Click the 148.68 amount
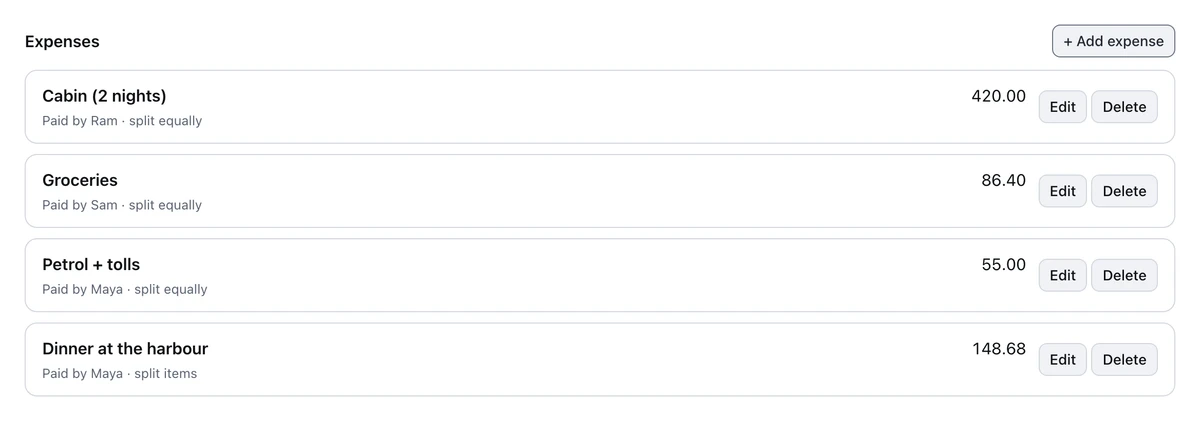 [998, 349]
